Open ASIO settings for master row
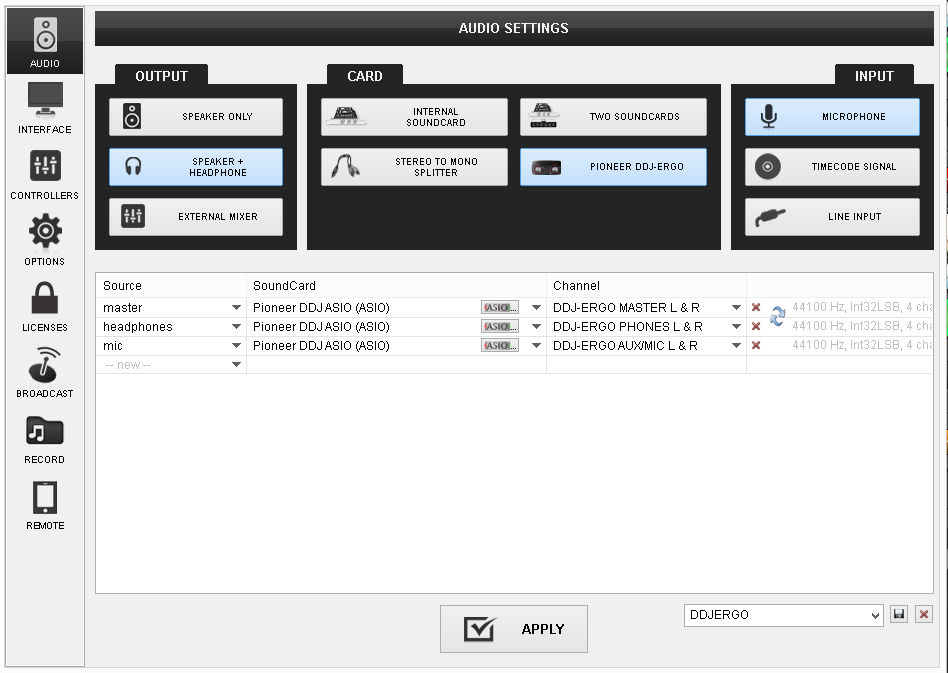The height and width of the screenshot is (673, 948). tap(500, 307)
